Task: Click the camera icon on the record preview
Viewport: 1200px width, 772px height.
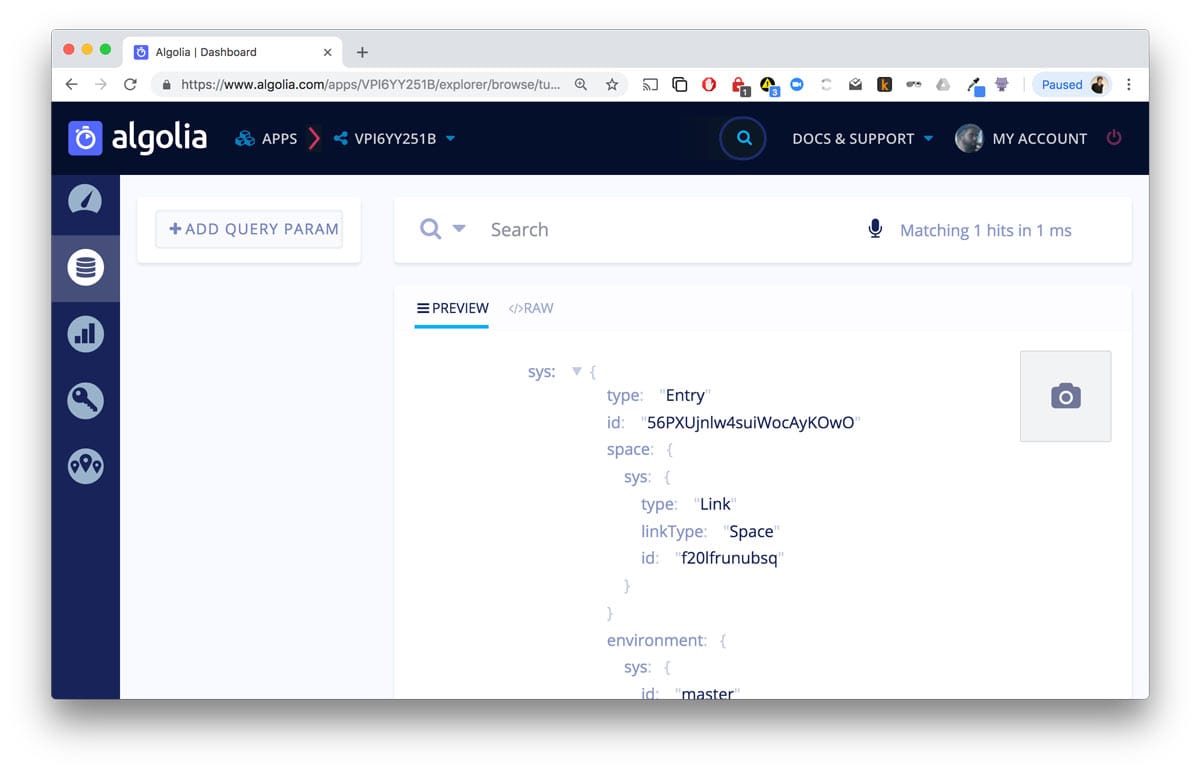Action: click(1064, 396)
